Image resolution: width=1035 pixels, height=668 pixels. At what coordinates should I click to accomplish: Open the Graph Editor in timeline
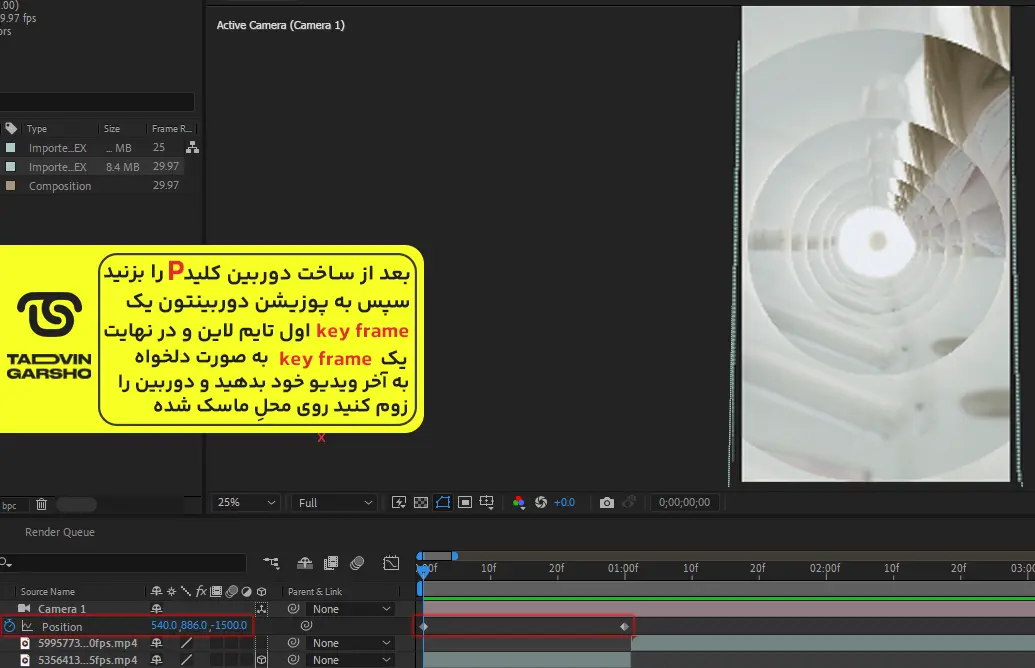(391, 563)
